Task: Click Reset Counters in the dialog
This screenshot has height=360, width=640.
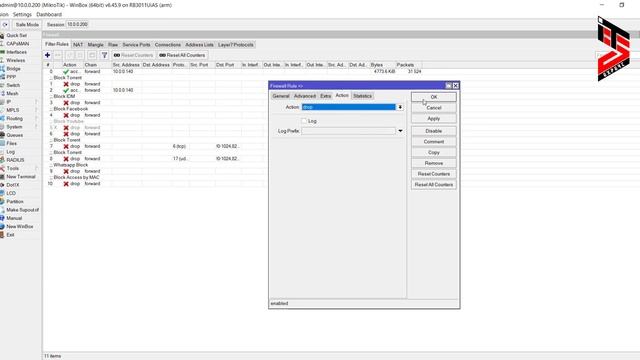Action: pyautogui.click(x=433, y=174)
